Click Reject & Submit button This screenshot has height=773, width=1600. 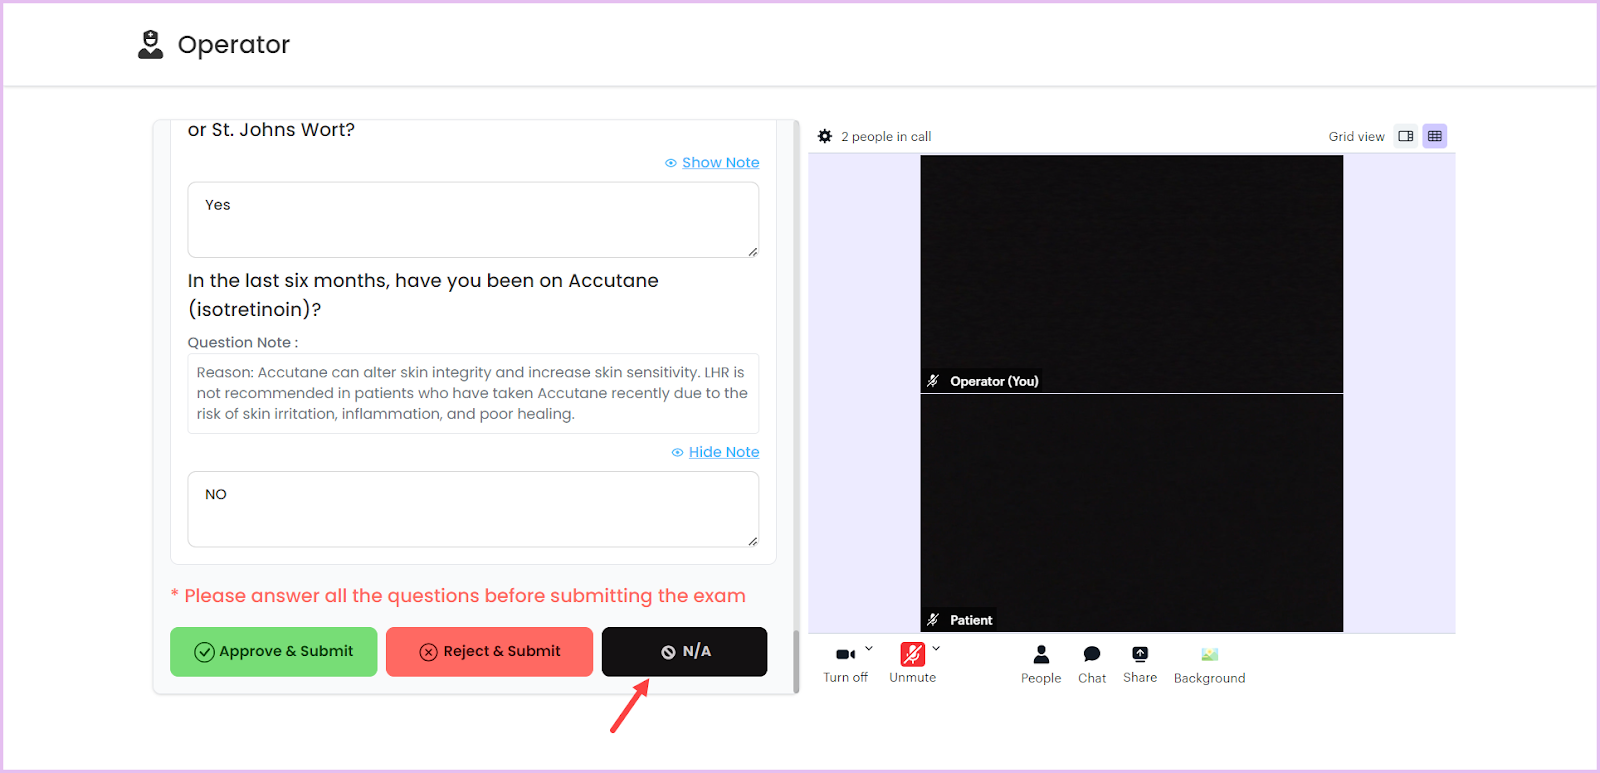tap(489, 652)
